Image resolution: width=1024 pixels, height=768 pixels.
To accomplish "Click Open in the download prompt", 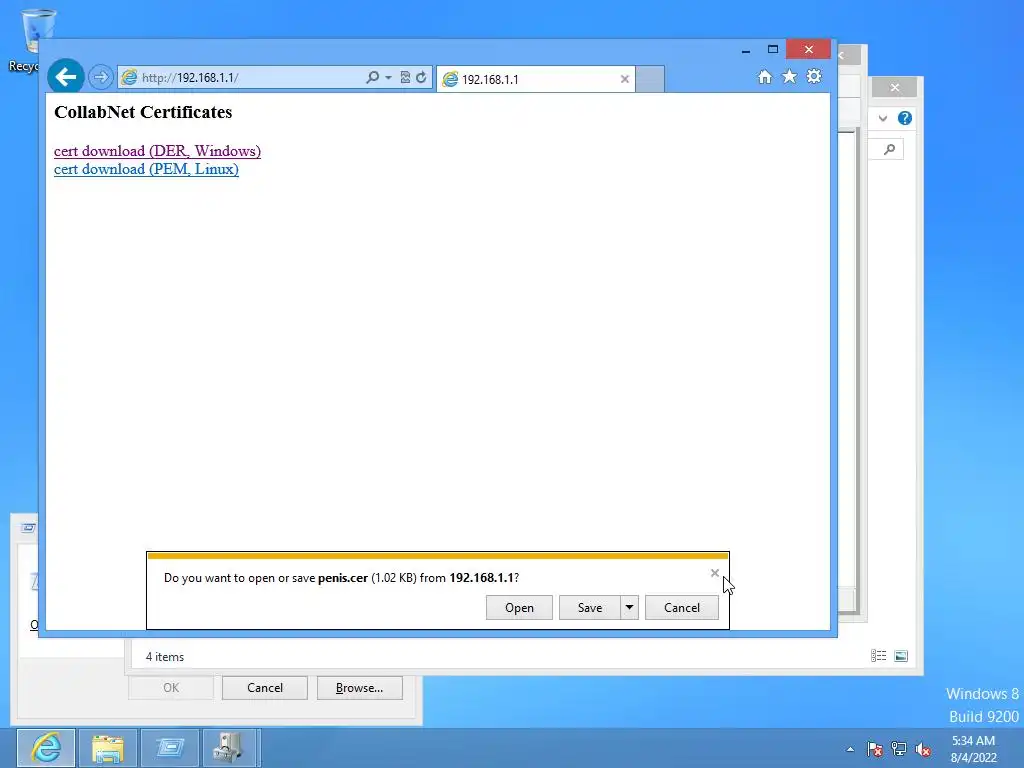I will point(519,607).
